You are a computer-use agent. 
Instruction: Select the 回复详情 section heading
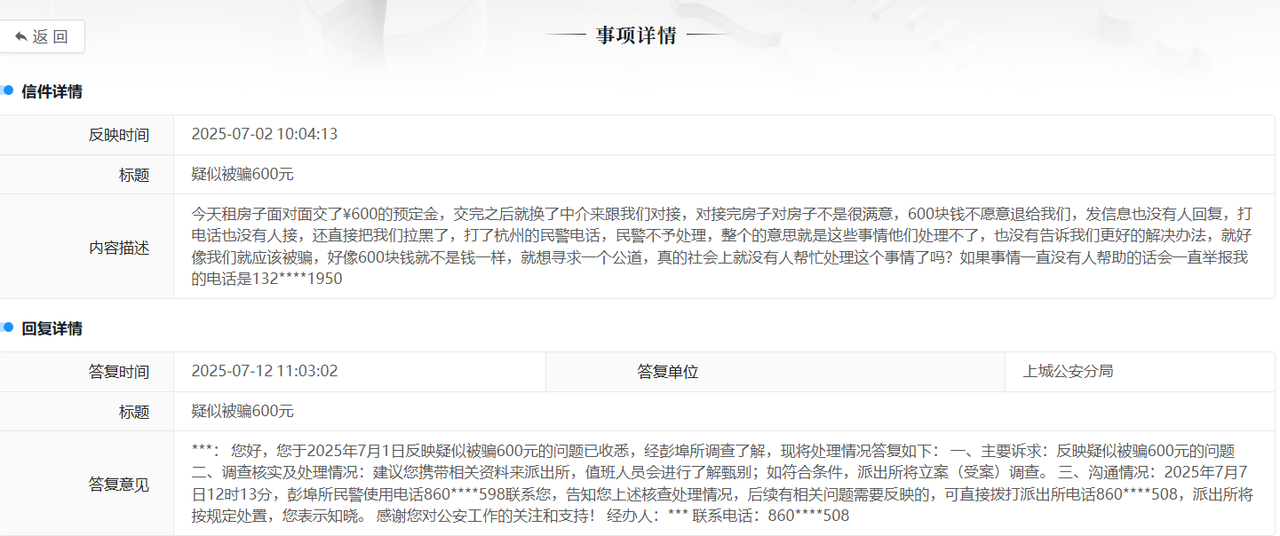coord(52,329)
